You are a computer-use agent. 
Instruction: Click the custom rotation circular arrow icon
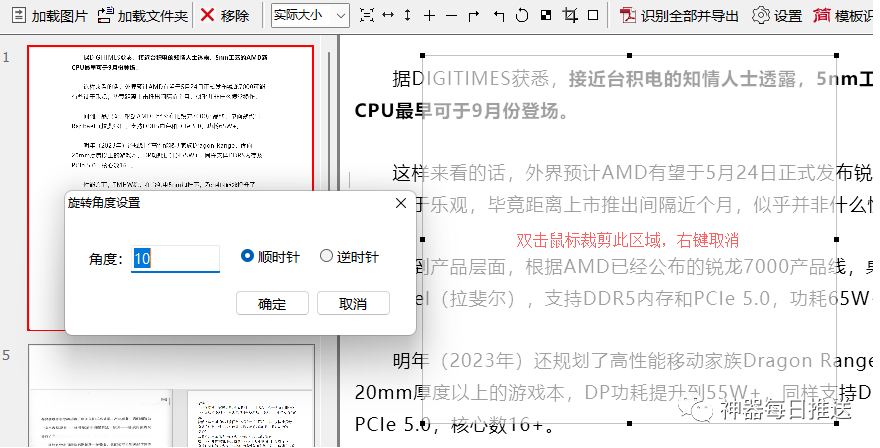click(522, 15)
